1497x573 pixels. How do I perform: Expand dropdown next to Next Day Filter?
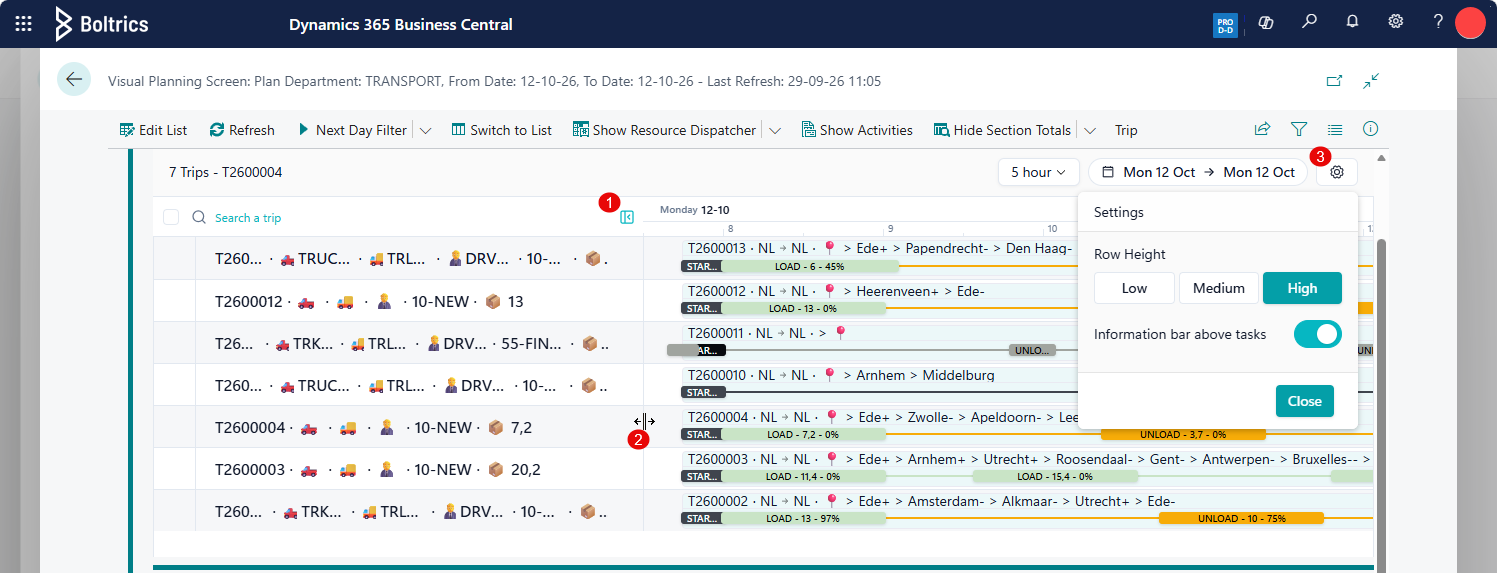pos(425,130)
